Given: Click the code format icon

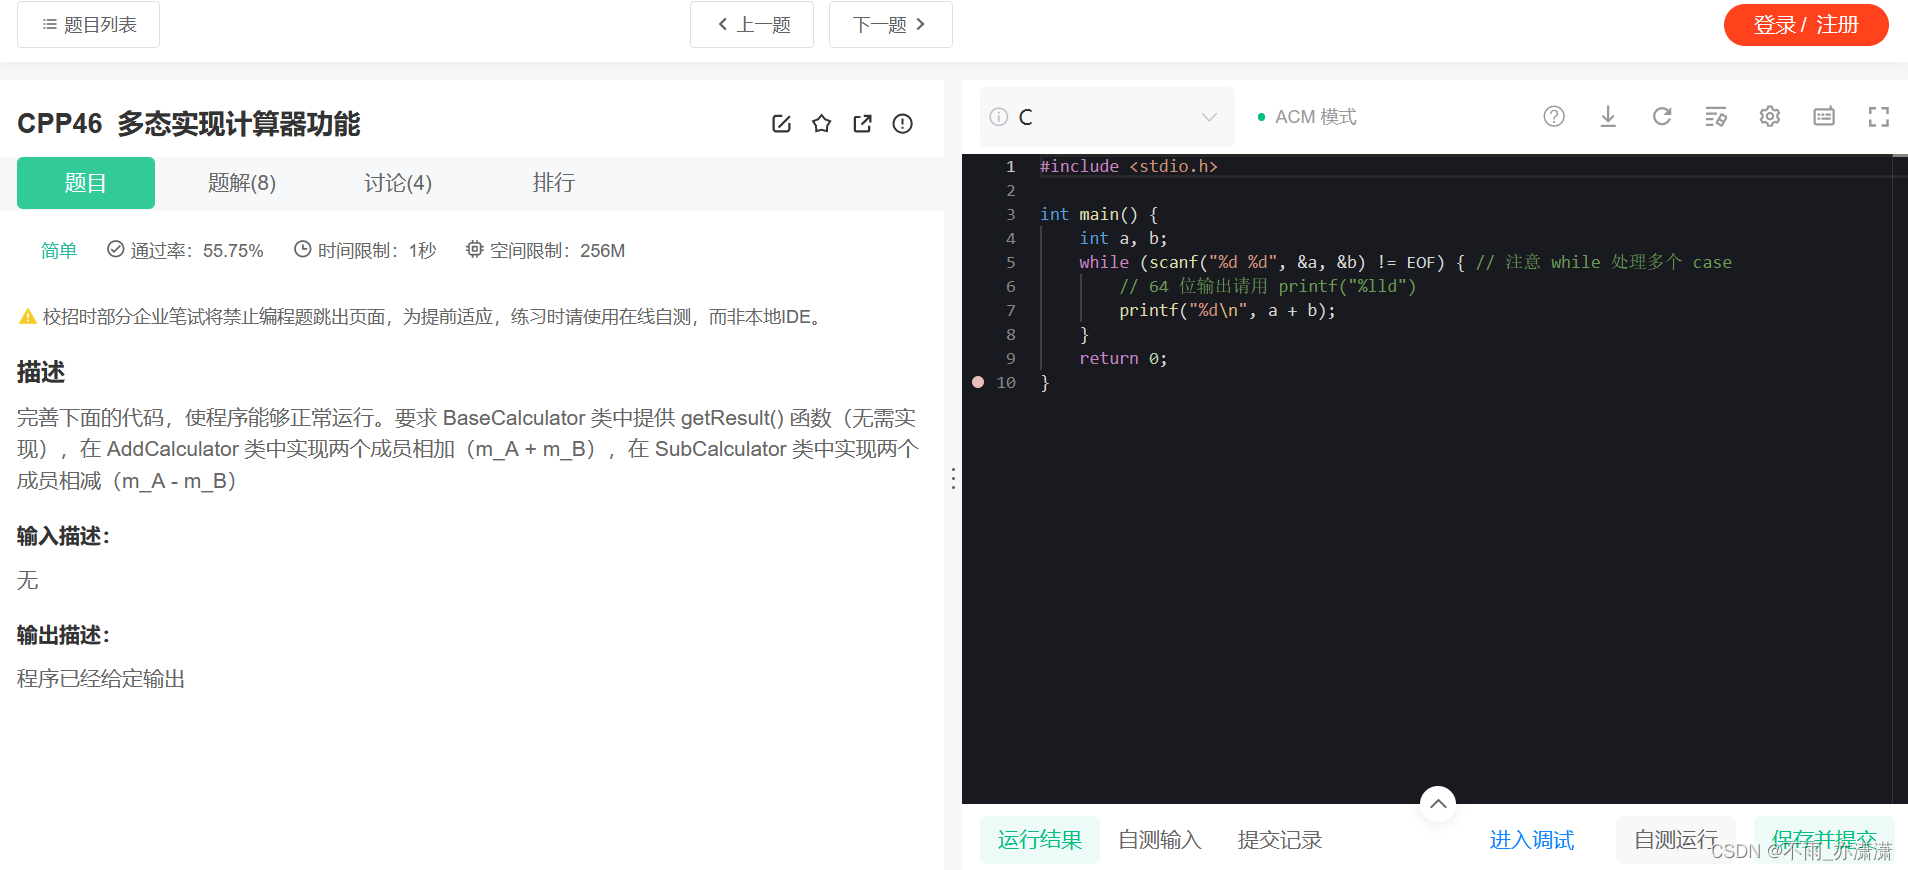Looking at the screenshot, I should coord(1716,117).
